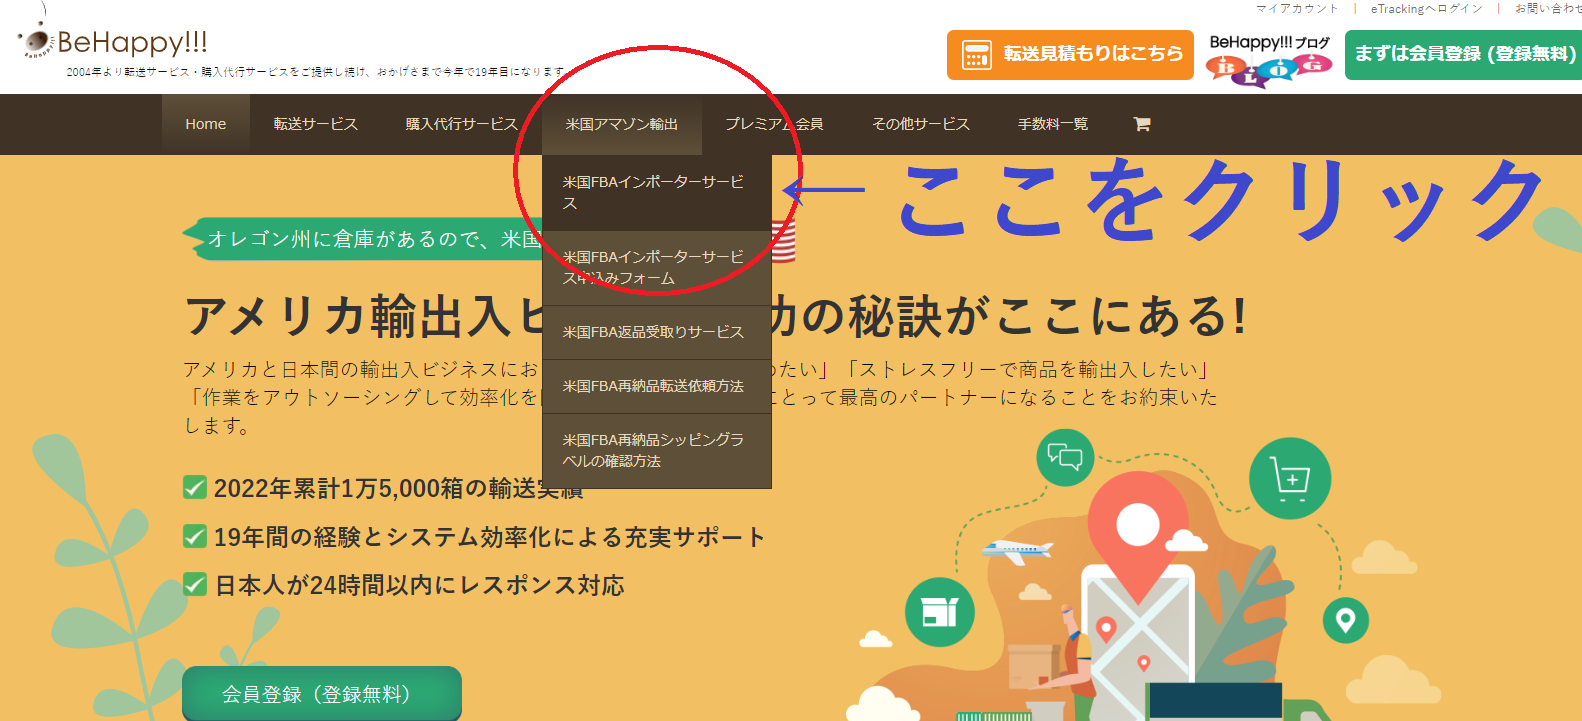Click text 日本人が24時間以内にレスポンス対応
This screenshot has width=1582, height=721.
(420, 585)
